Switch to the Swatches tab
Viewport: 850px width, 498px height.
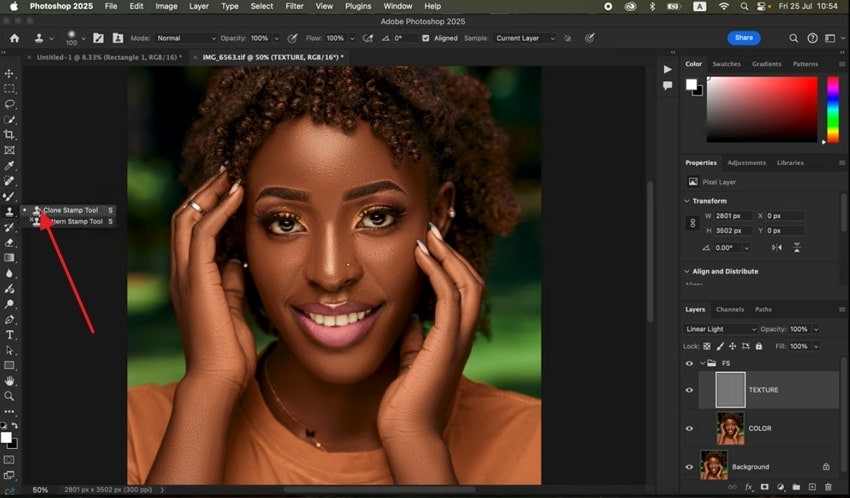coord(726,64)
